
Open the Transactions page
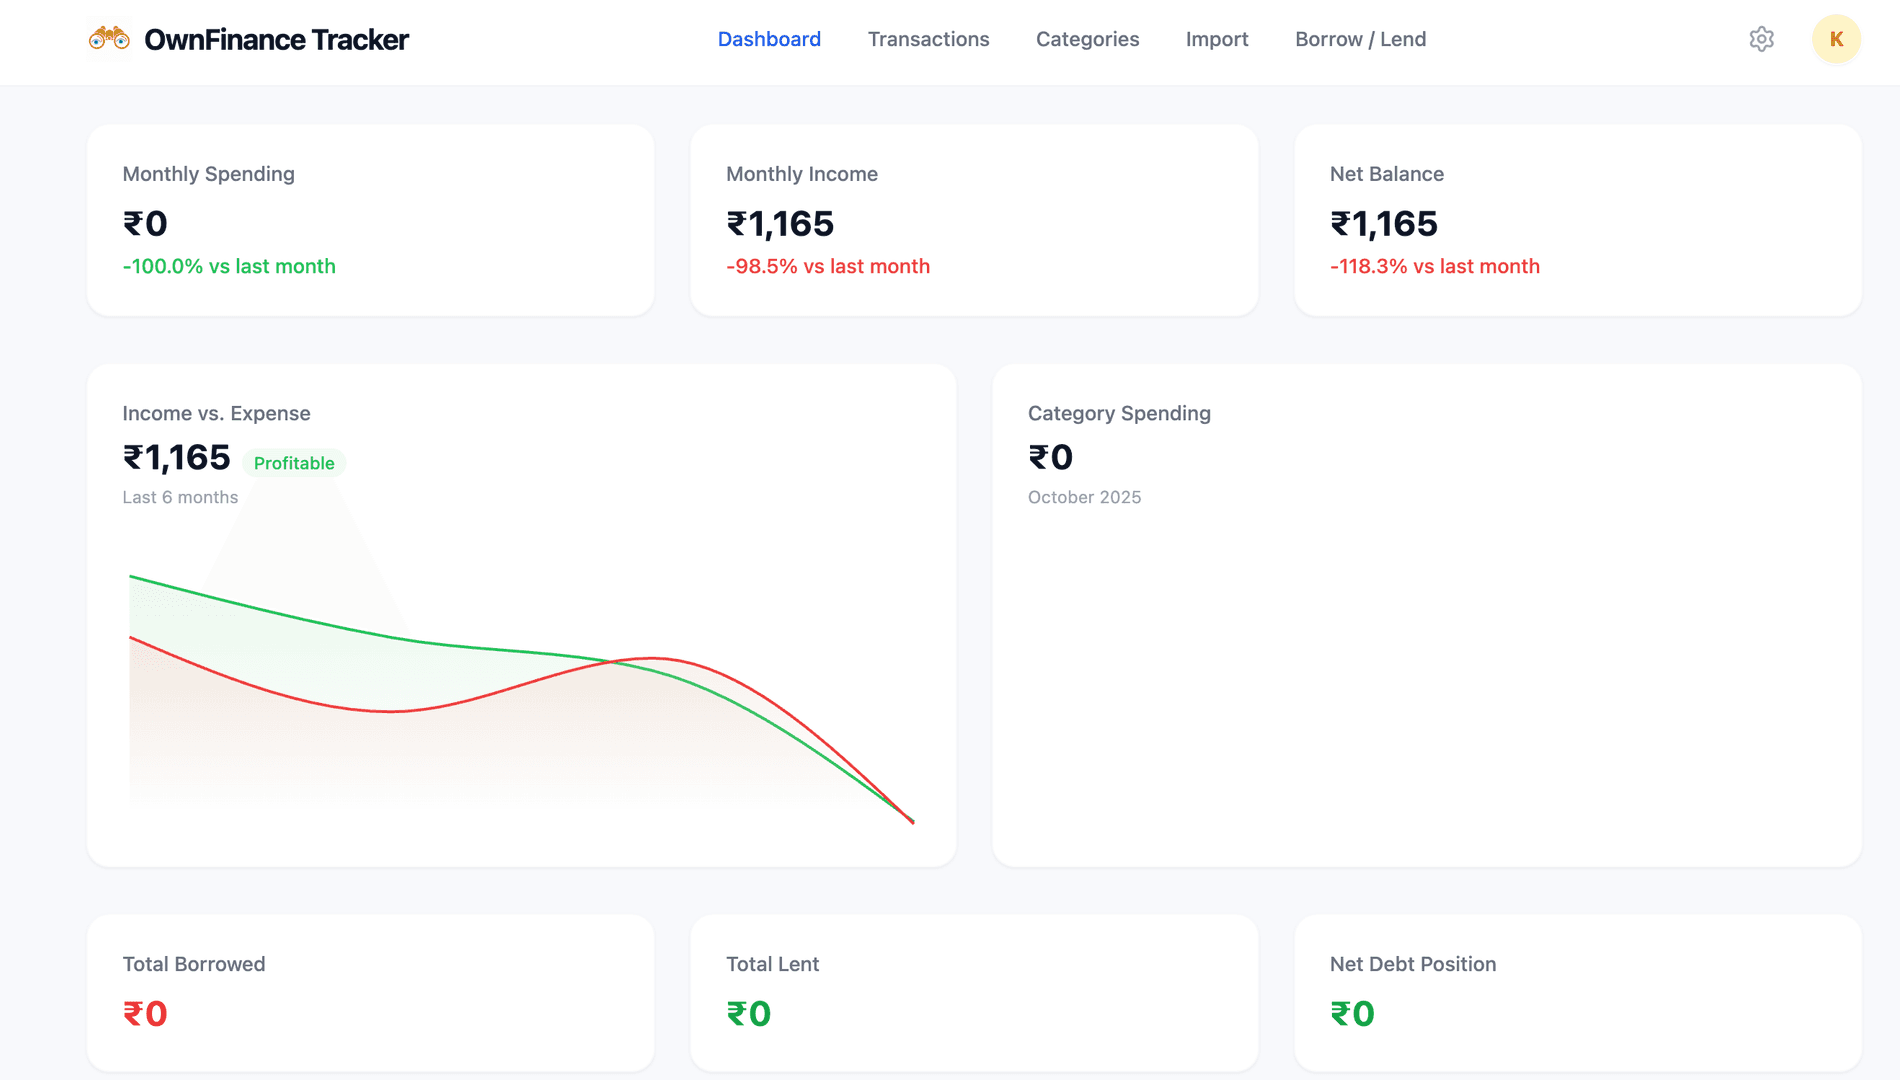tap(928, 39)
